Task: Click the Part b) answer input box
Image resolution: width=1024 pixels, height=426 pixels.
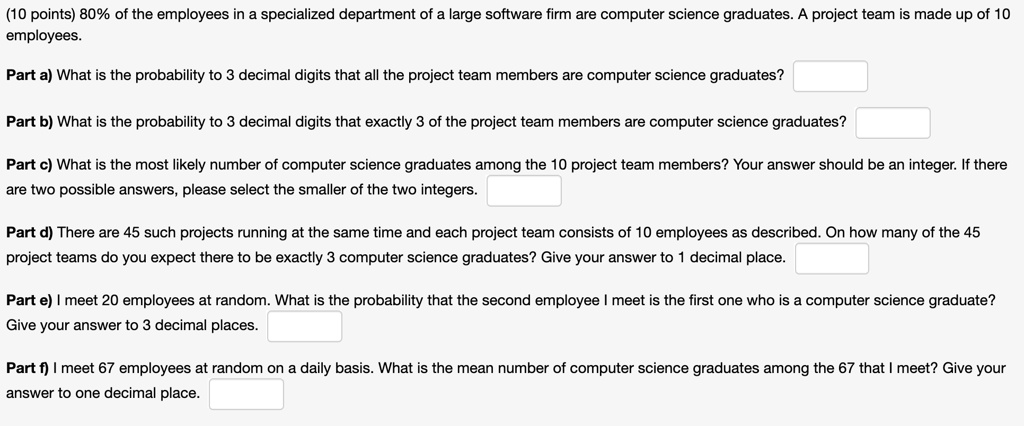Action: pyautogui.click(x=893, y=123)
